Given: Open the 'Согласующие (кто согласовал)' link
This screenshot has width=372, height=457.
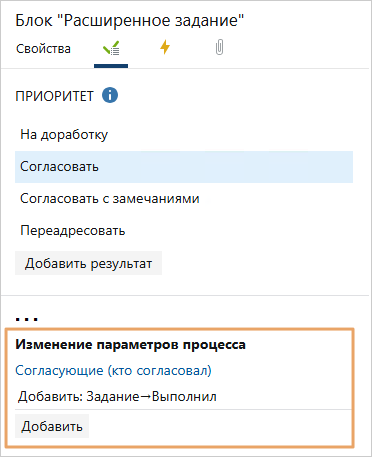Looking at the screenshot, I should (x=113, y=371).
